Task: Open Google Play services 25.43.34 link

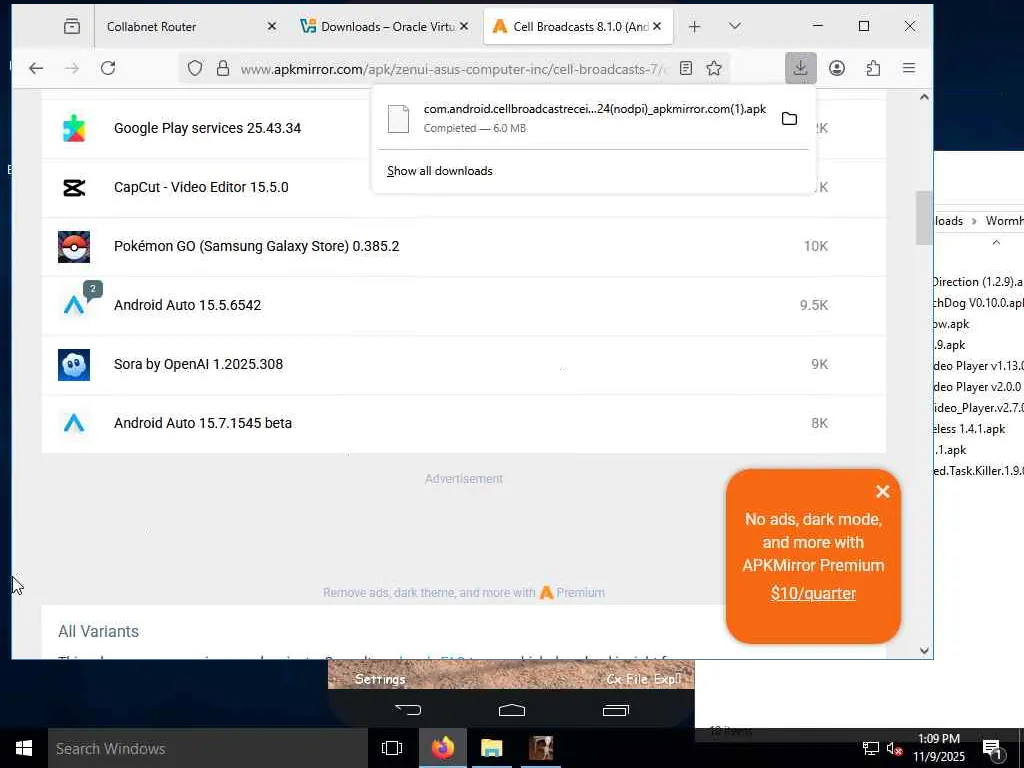Action: [207, 128]
